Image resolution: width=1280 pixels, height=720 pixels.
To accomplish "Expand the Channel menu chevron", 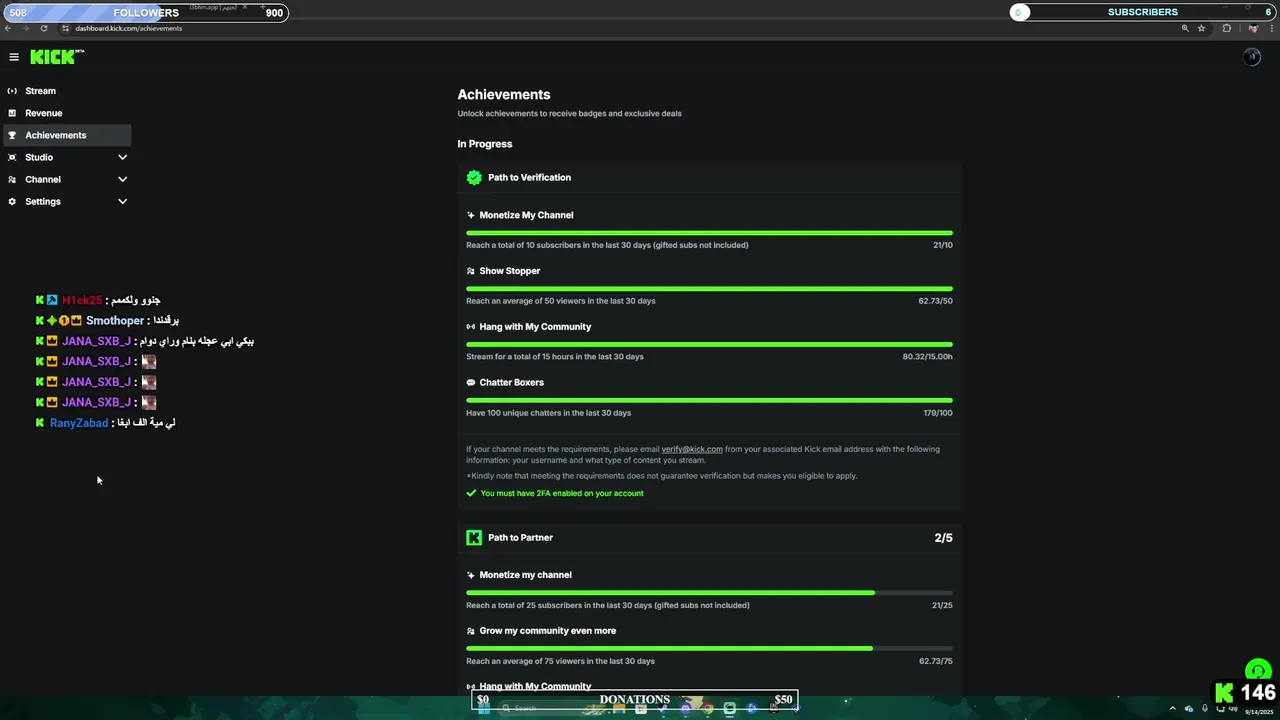I will (x=122, y=179).
